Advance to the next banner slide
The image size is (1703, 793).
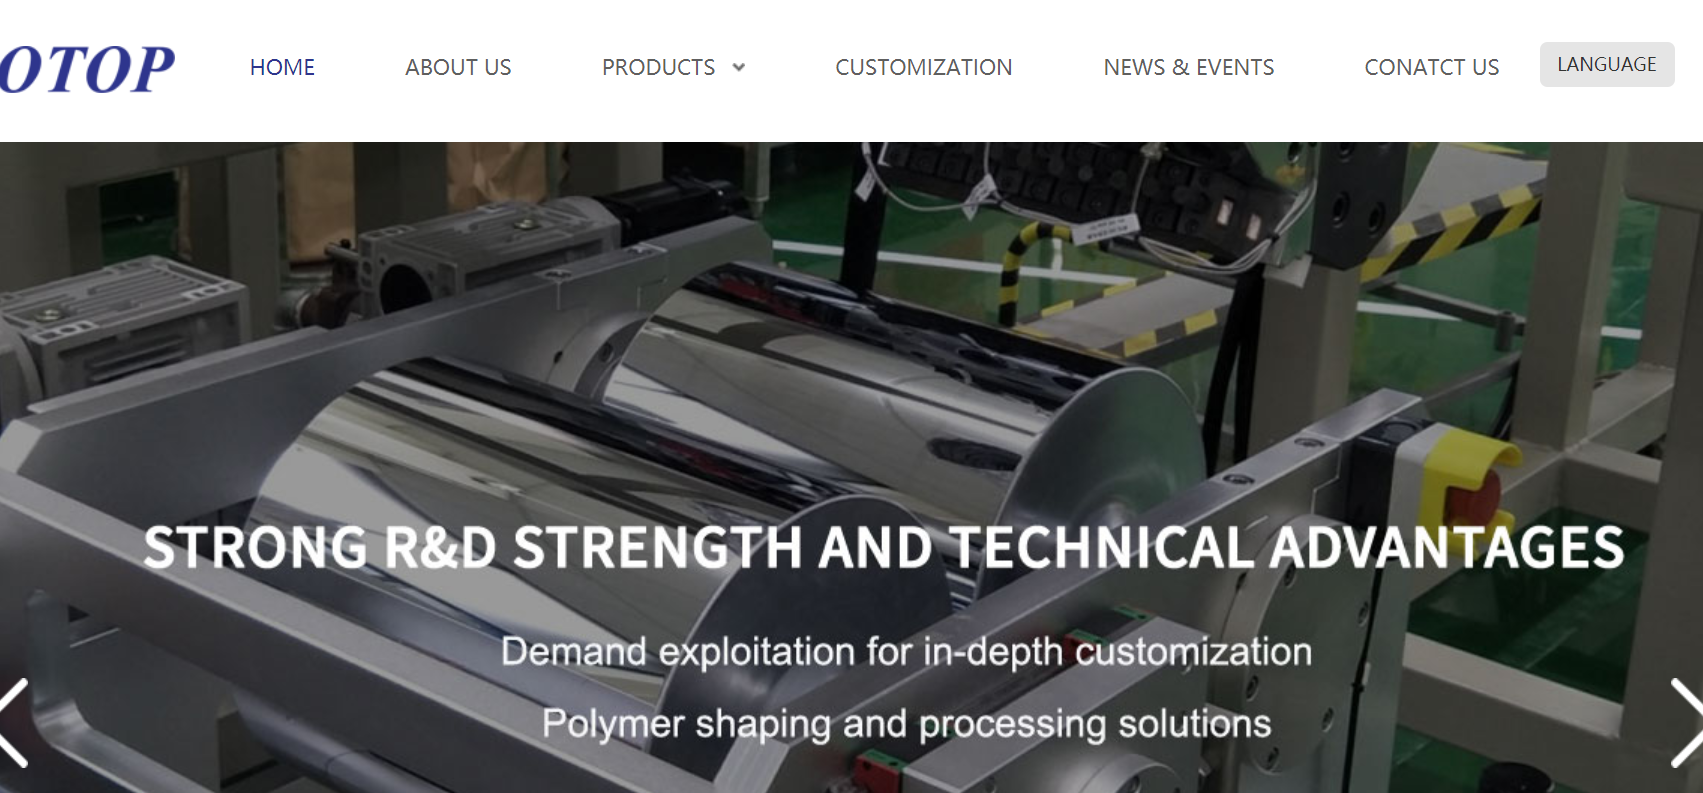(x=1687, y=723)
